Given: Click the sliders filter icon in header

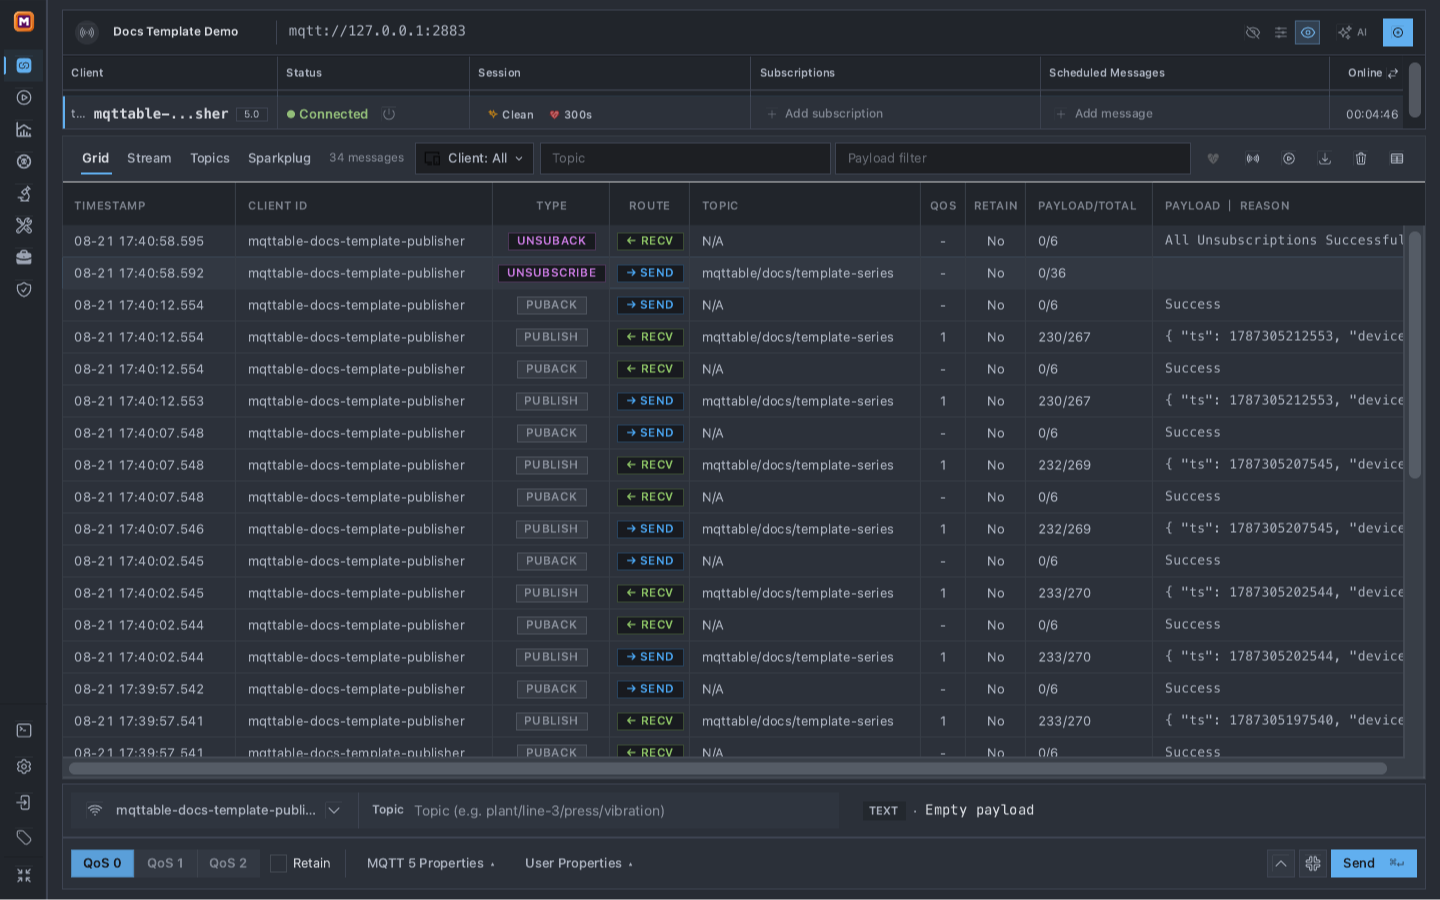Looking at the screenshot, I should click(x=1280, y=33).
